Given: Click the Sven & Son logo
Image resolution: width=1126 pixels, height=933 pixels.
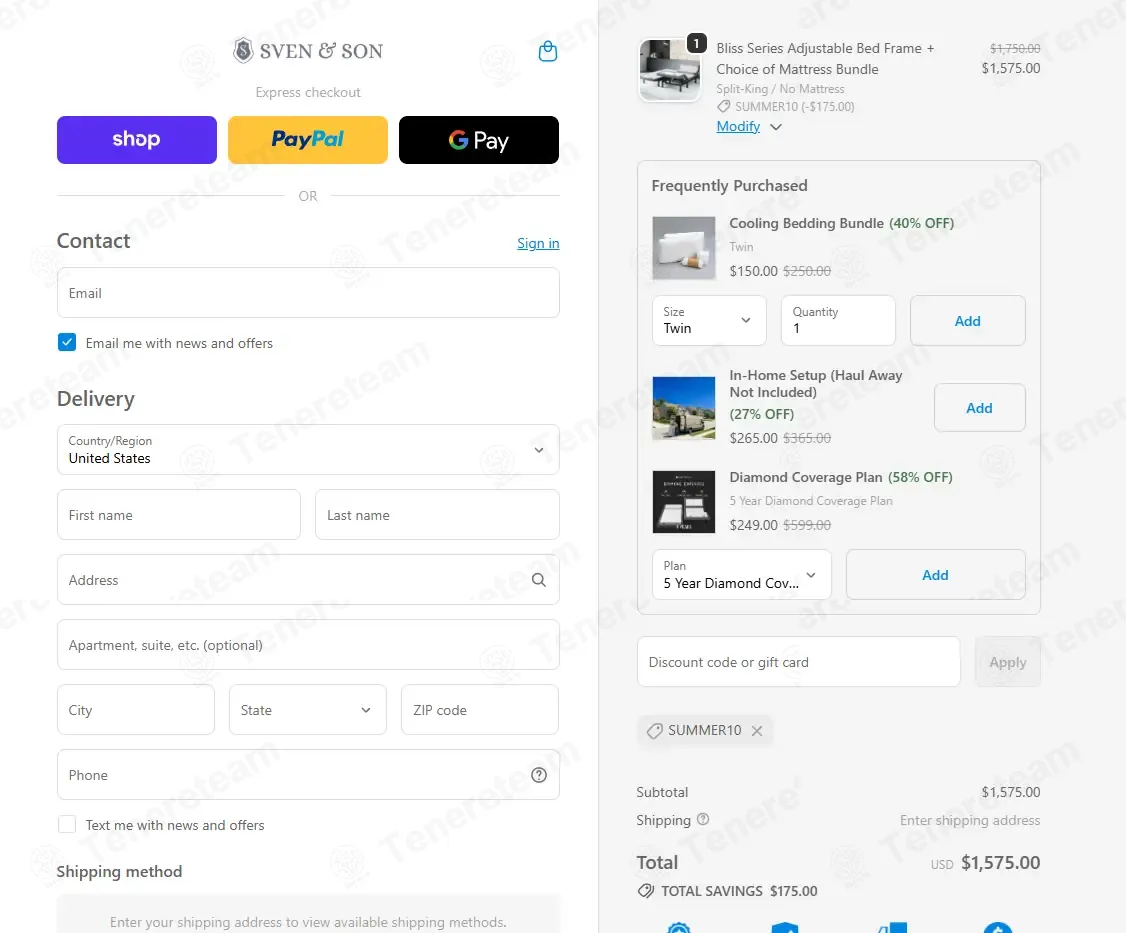Looking at the screenshot, I should [x=308, y=51].
